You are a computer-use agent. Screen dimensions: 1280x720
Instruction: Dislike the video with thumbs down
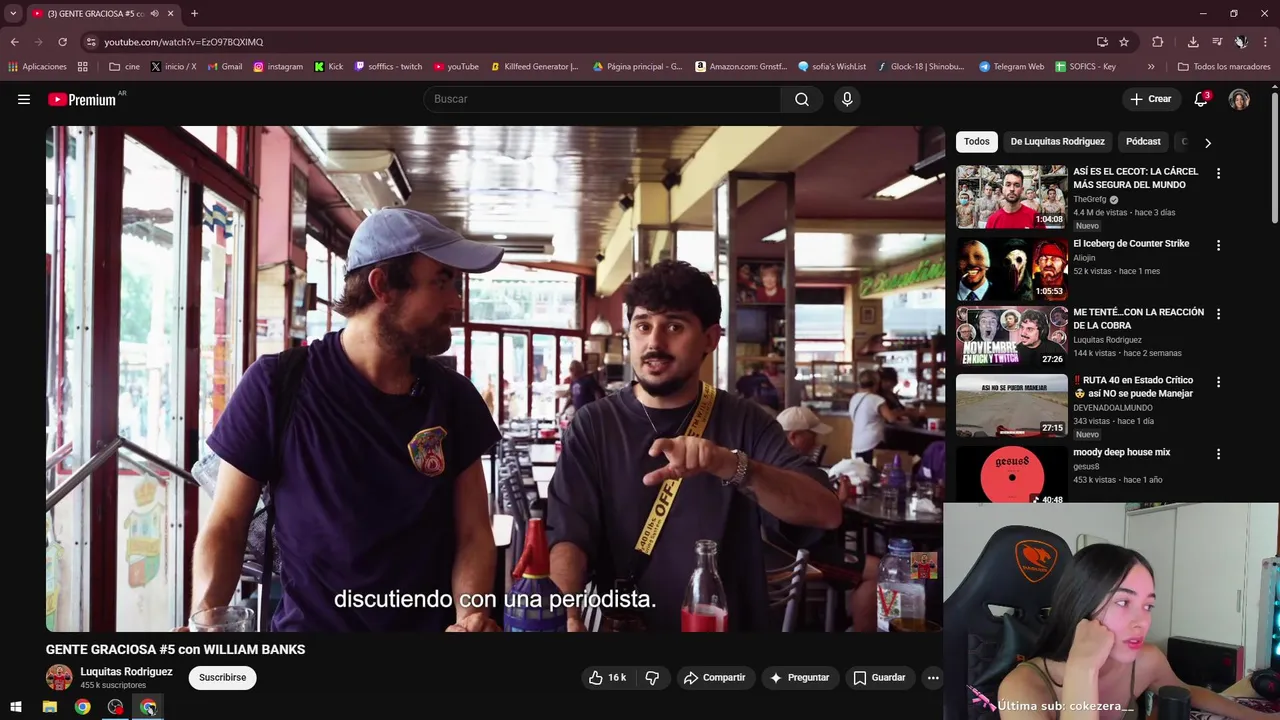(x=652, y=678)
